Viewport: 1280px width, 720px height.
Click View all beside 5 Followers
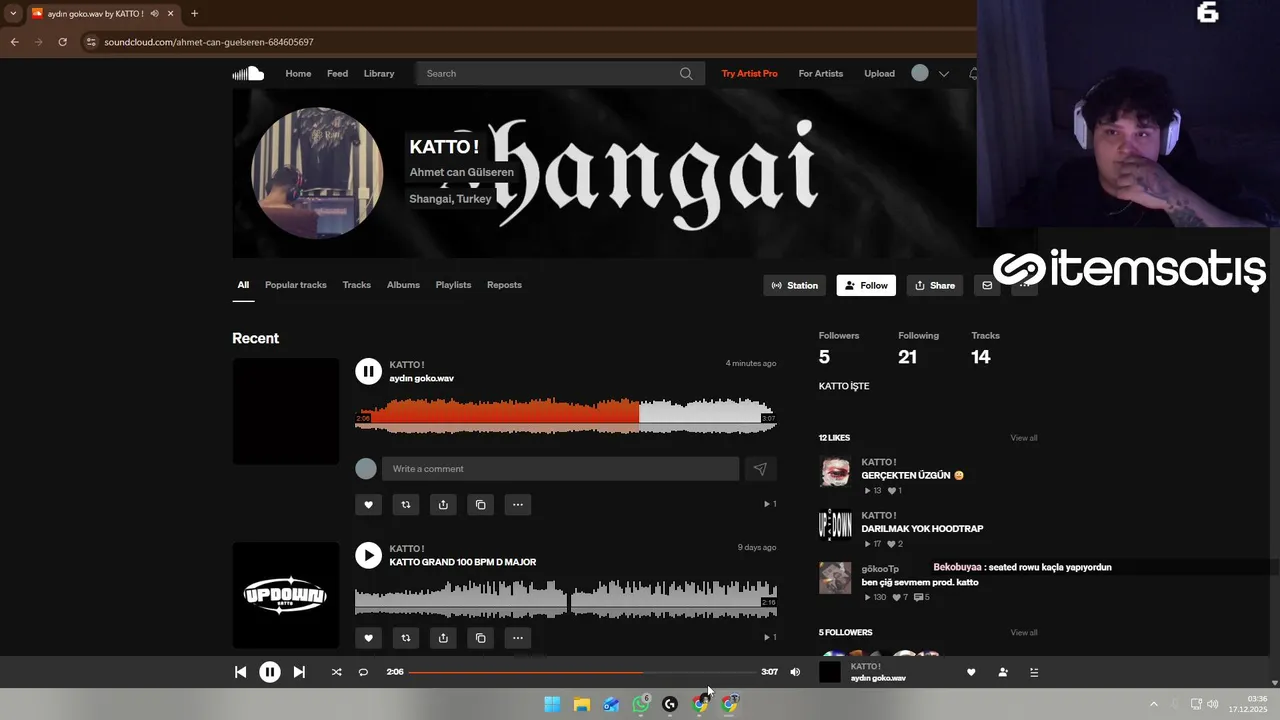pyautogui.click(x=1023, y=633)
